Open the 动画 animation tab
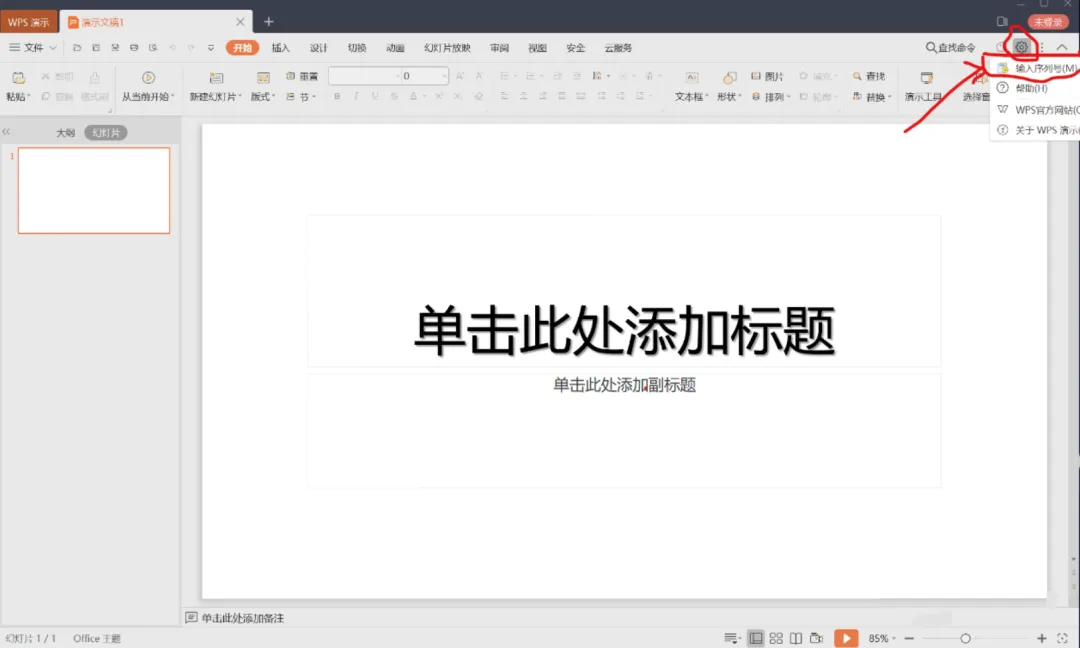The image size is (1080, 648). coord(395,48)
